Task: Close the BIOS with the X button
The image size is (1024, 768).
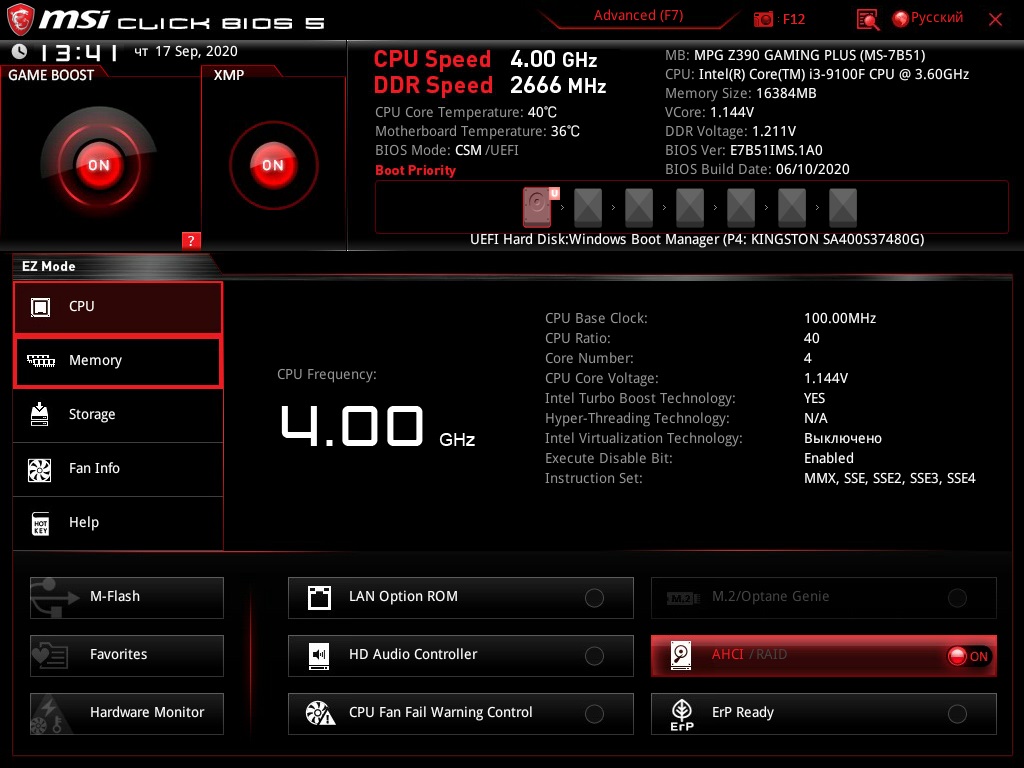Action: (x=995, y=20)
